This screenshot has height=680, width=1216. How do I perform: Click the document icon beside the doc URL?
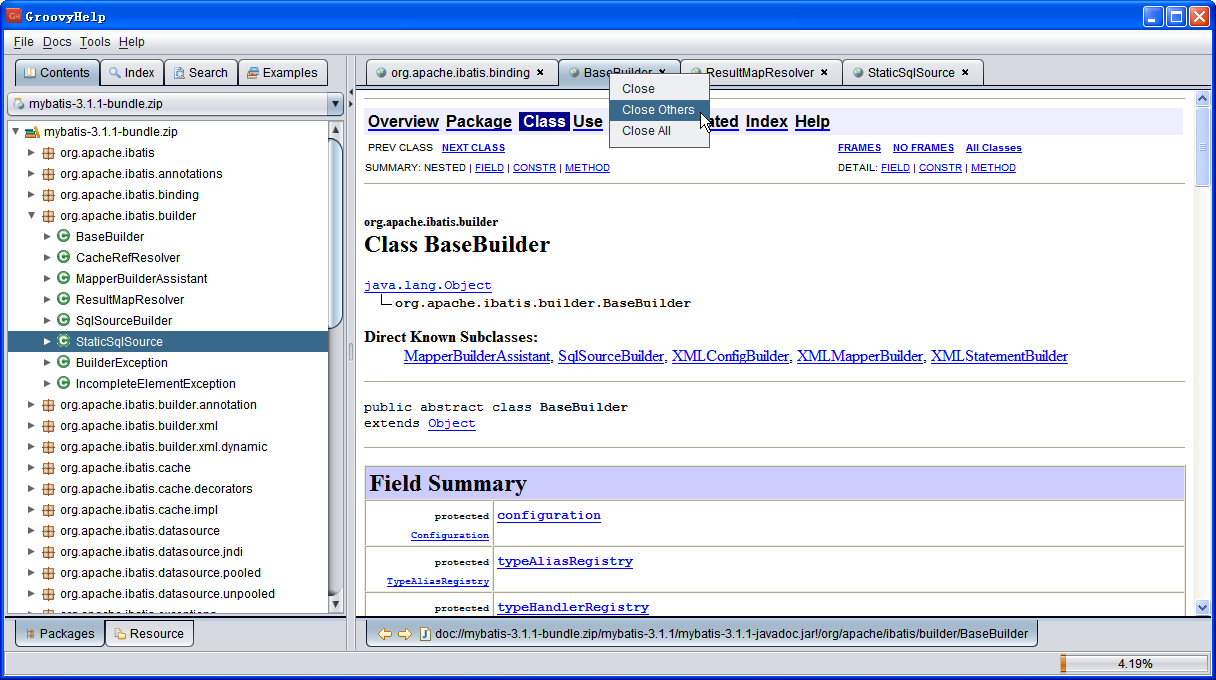click(424, 634)
